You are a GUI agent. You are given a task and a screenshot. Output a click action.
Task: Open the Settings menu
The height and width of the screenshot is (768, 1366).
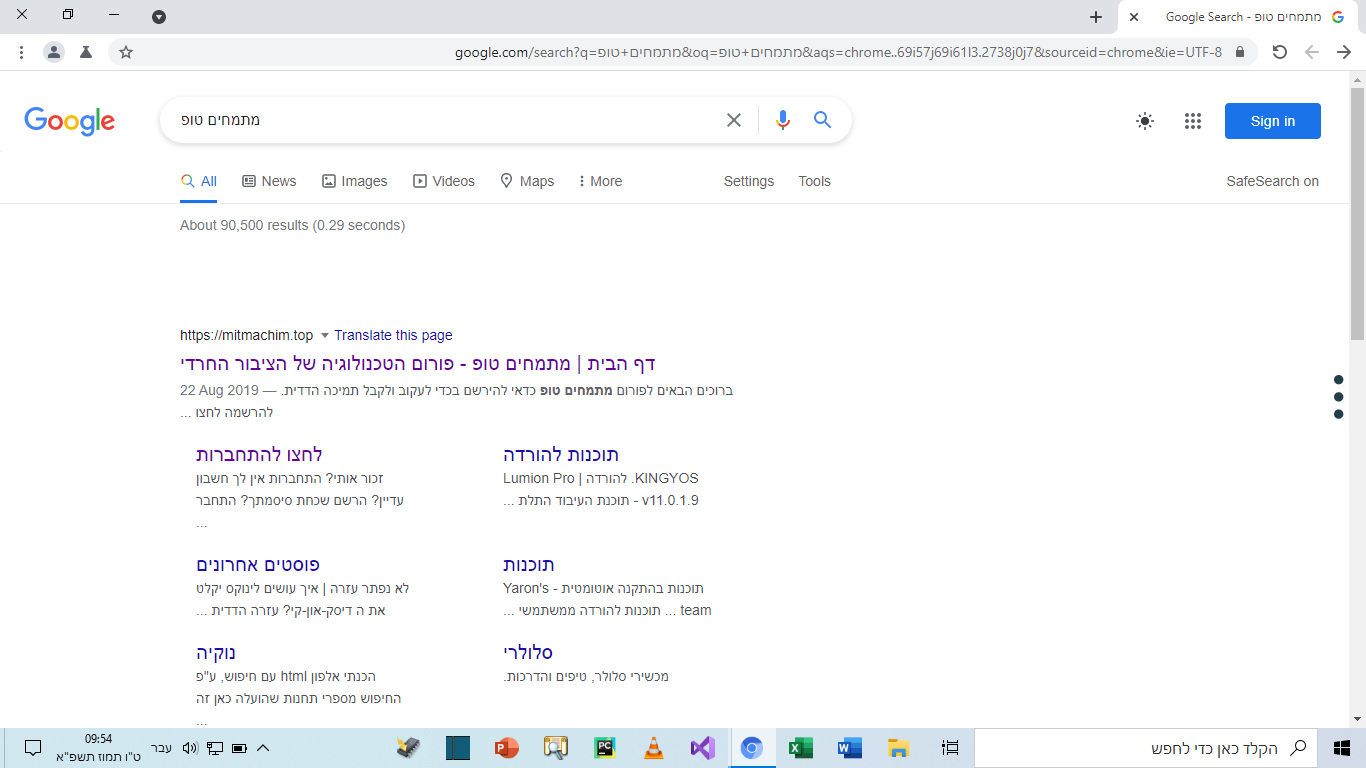click(749, 181)
